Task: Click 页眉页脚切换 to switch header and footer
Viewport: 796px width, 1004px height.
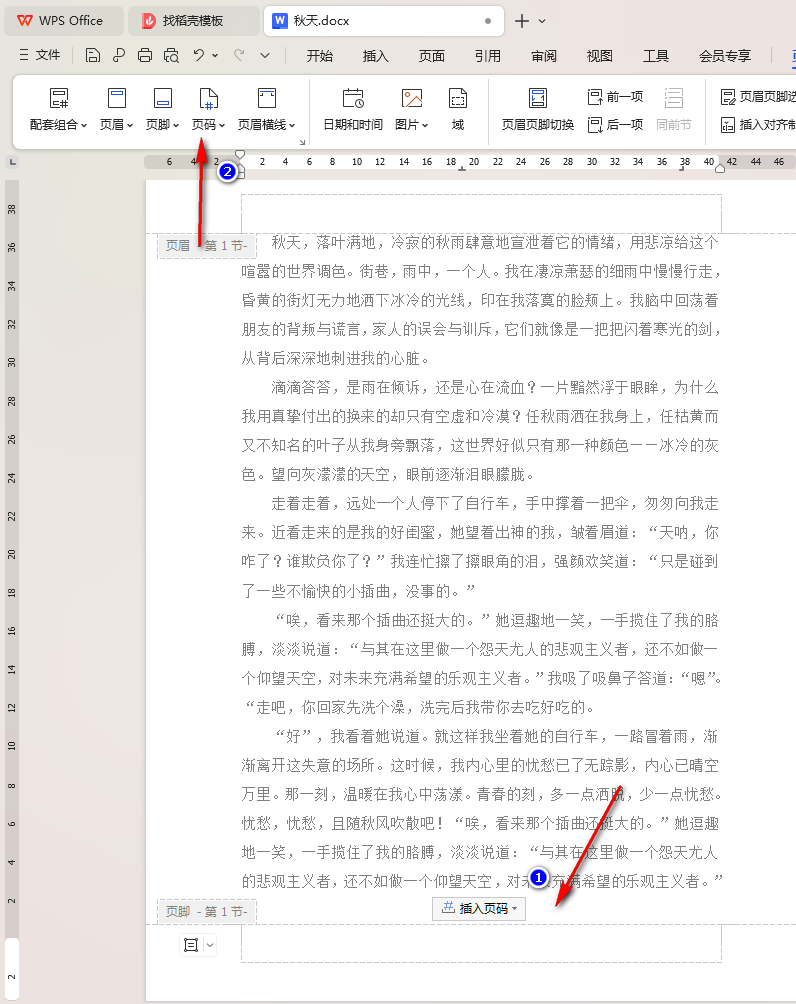Action: click(537, 109)
